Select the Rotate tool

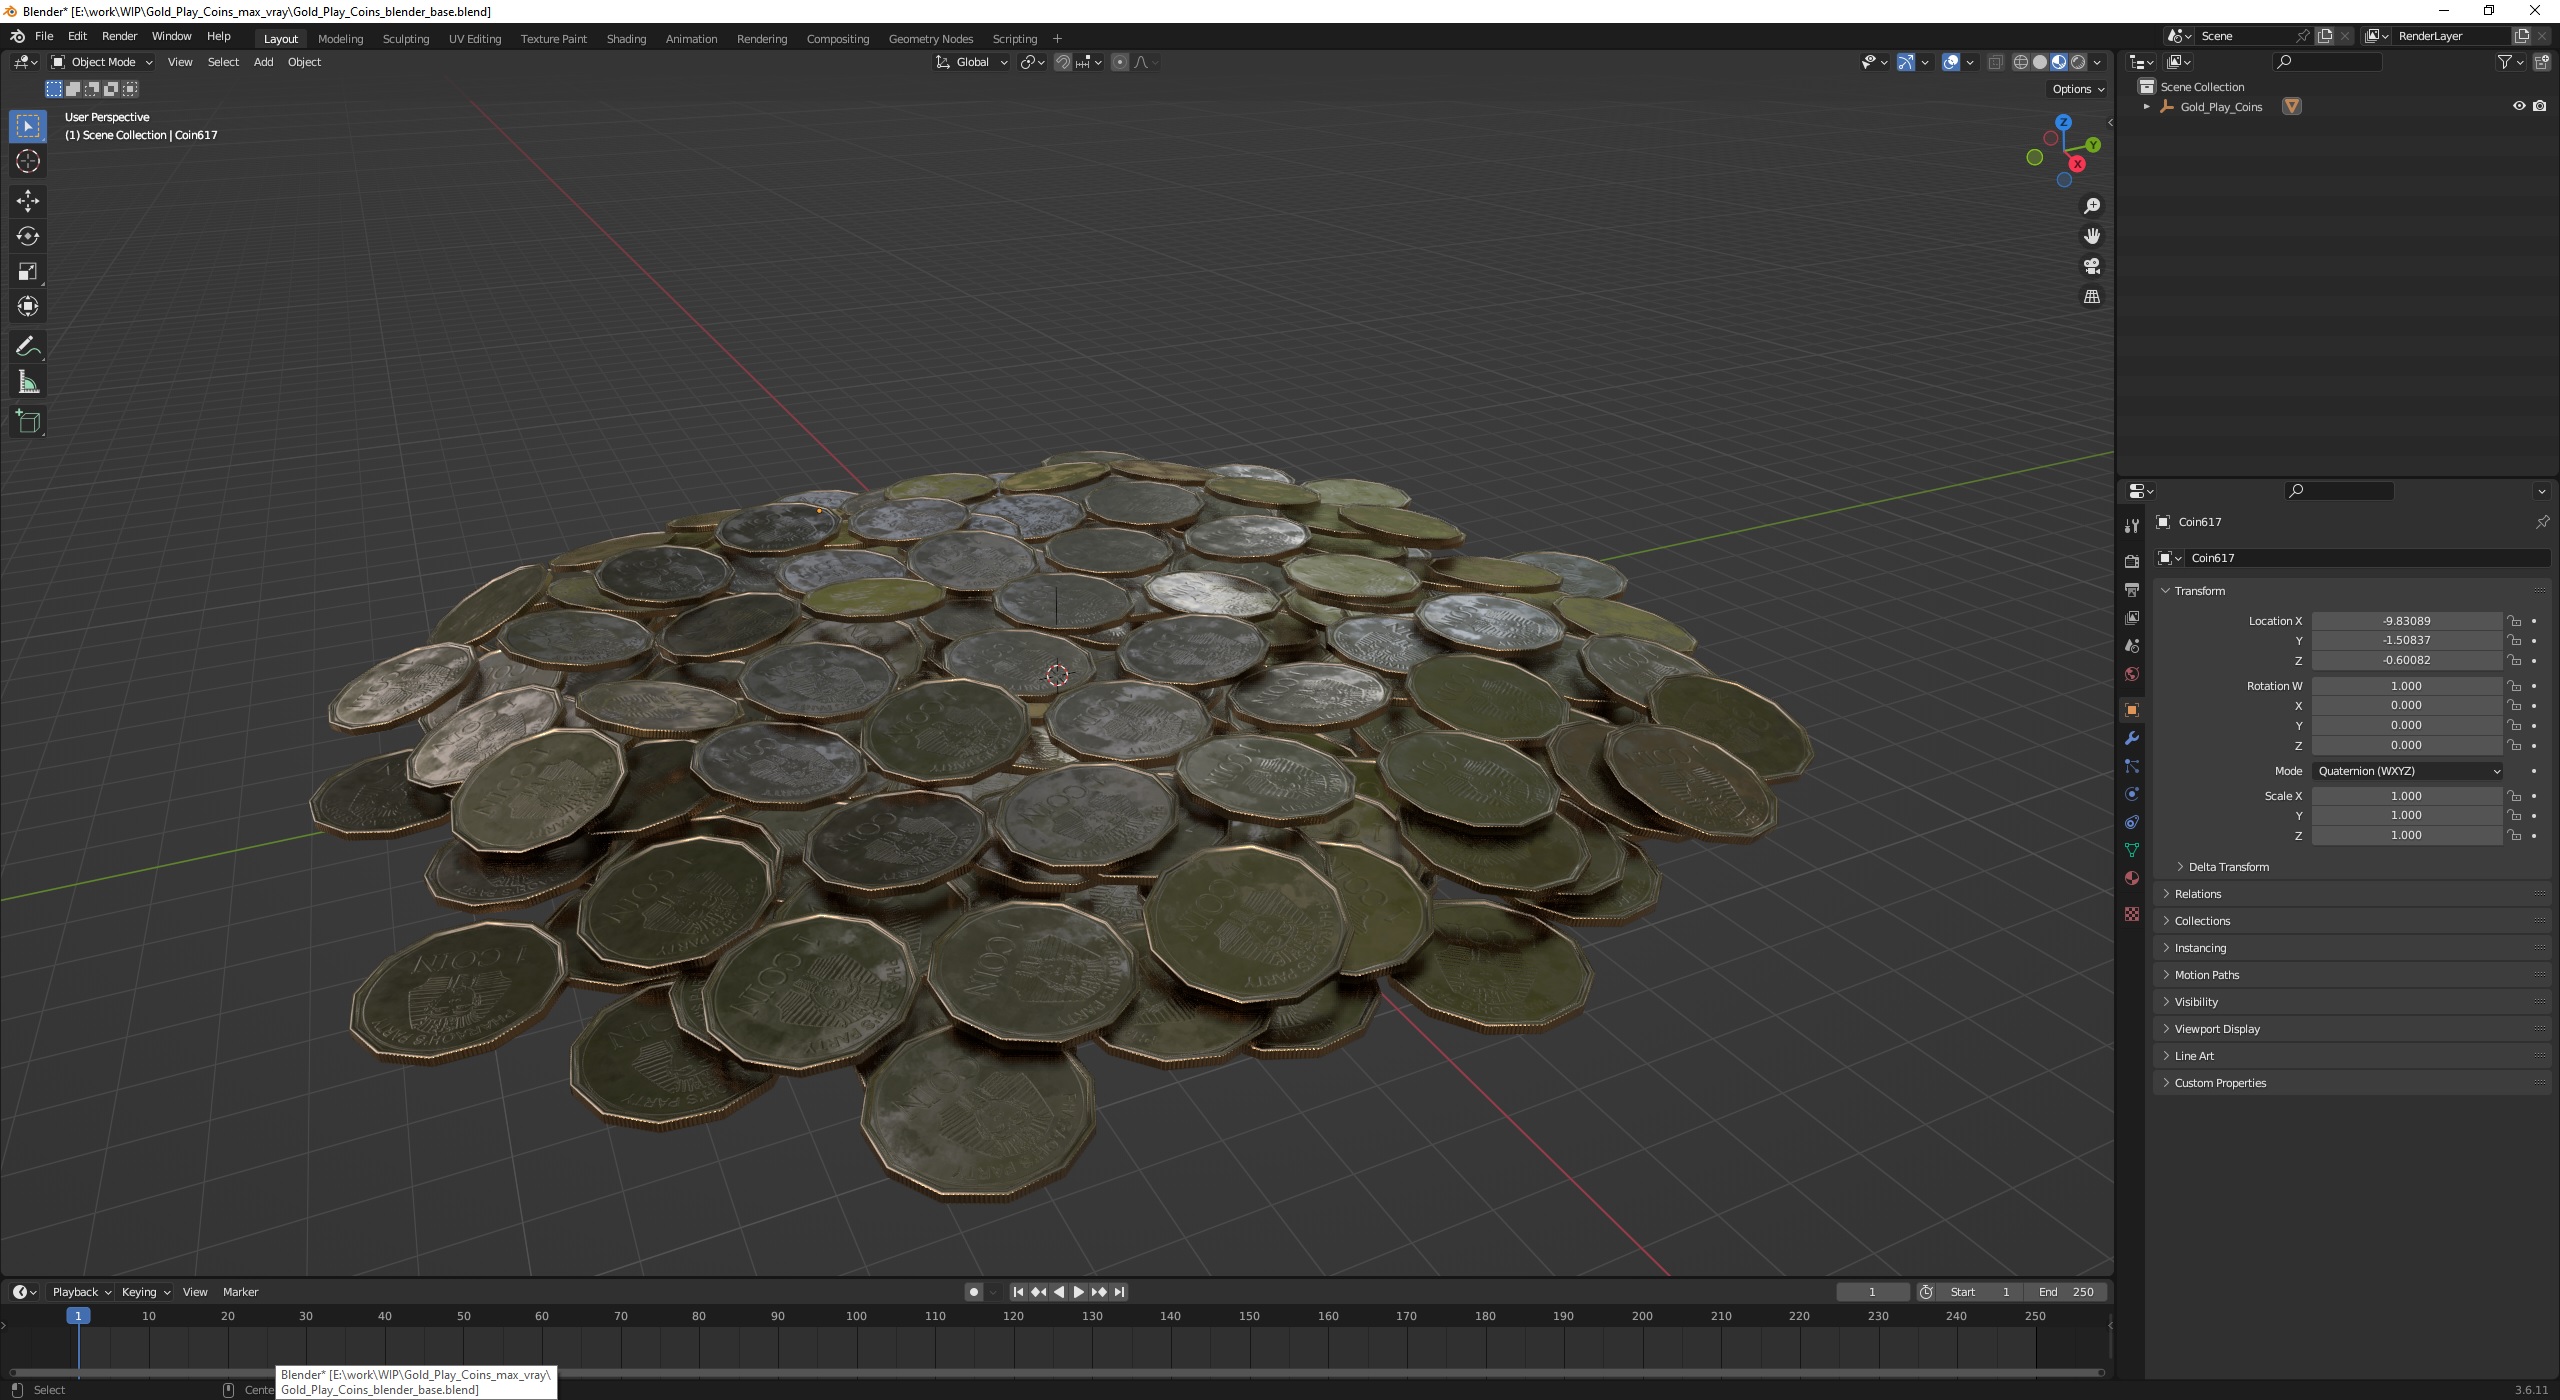28,236
